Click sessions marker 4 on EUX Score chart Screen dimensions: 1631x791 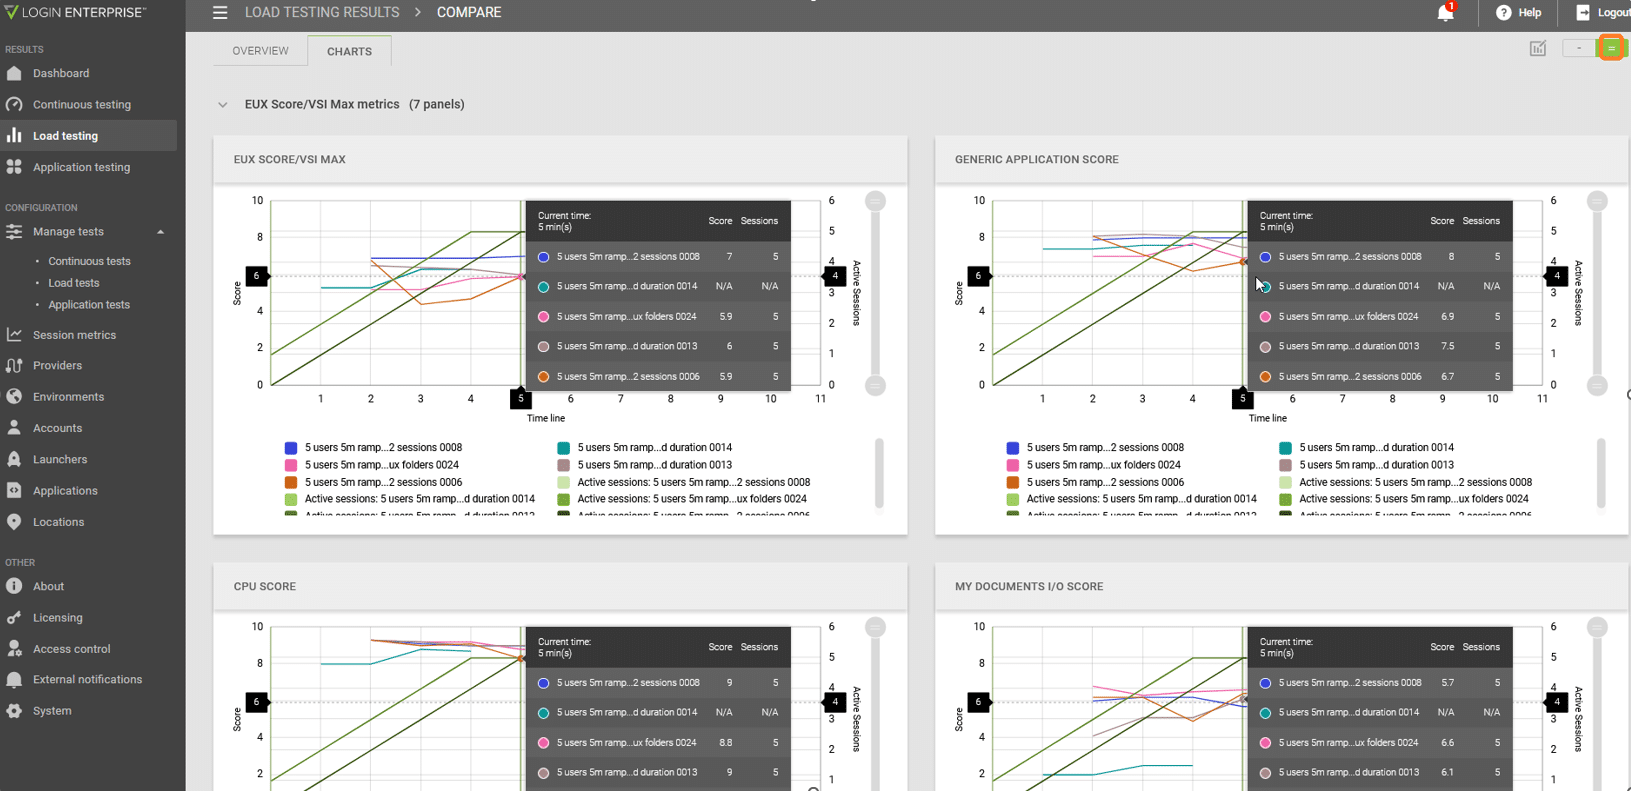click(x=835, y=276)
